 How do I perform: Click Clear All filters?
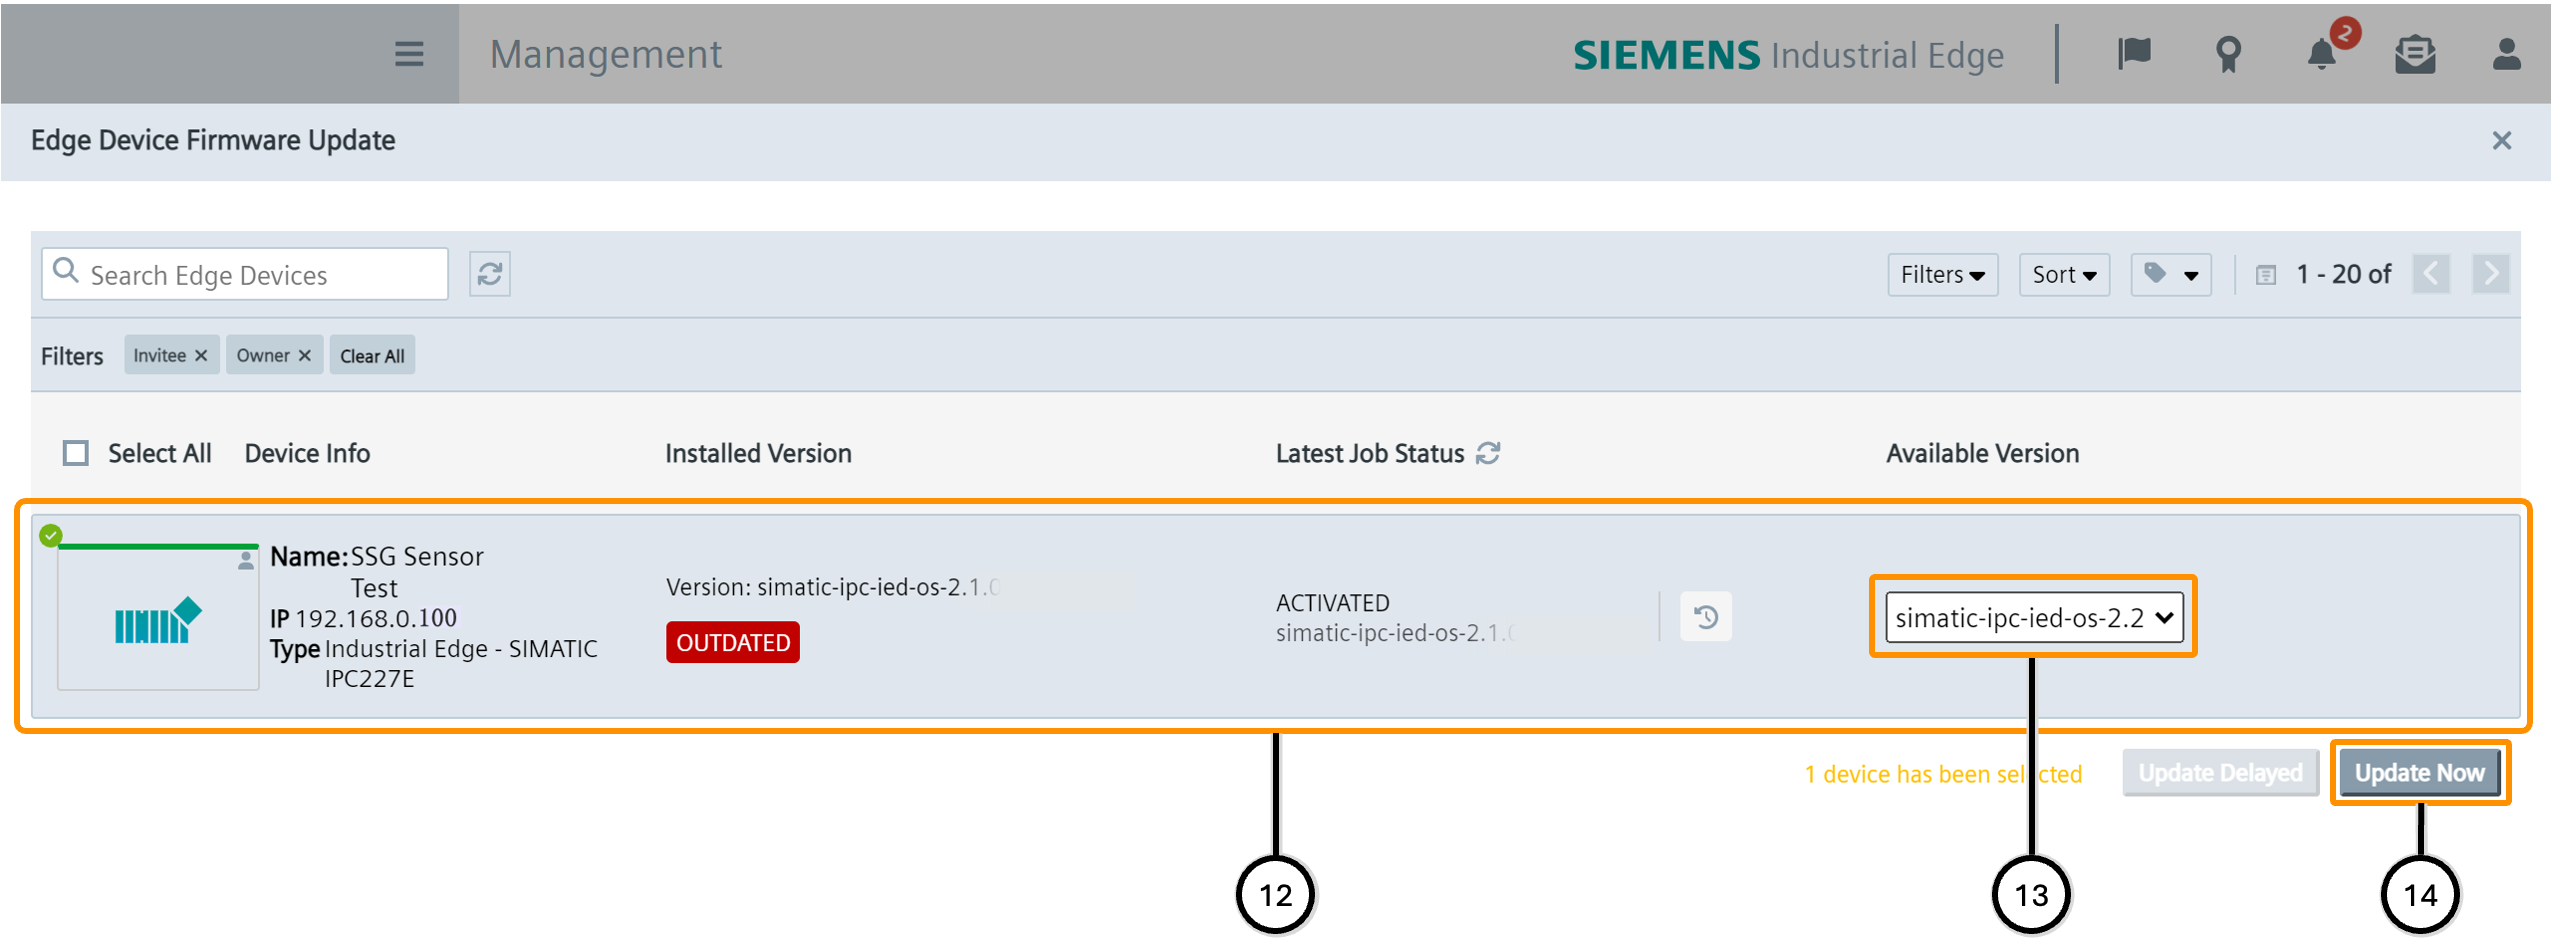pos(372,356)
